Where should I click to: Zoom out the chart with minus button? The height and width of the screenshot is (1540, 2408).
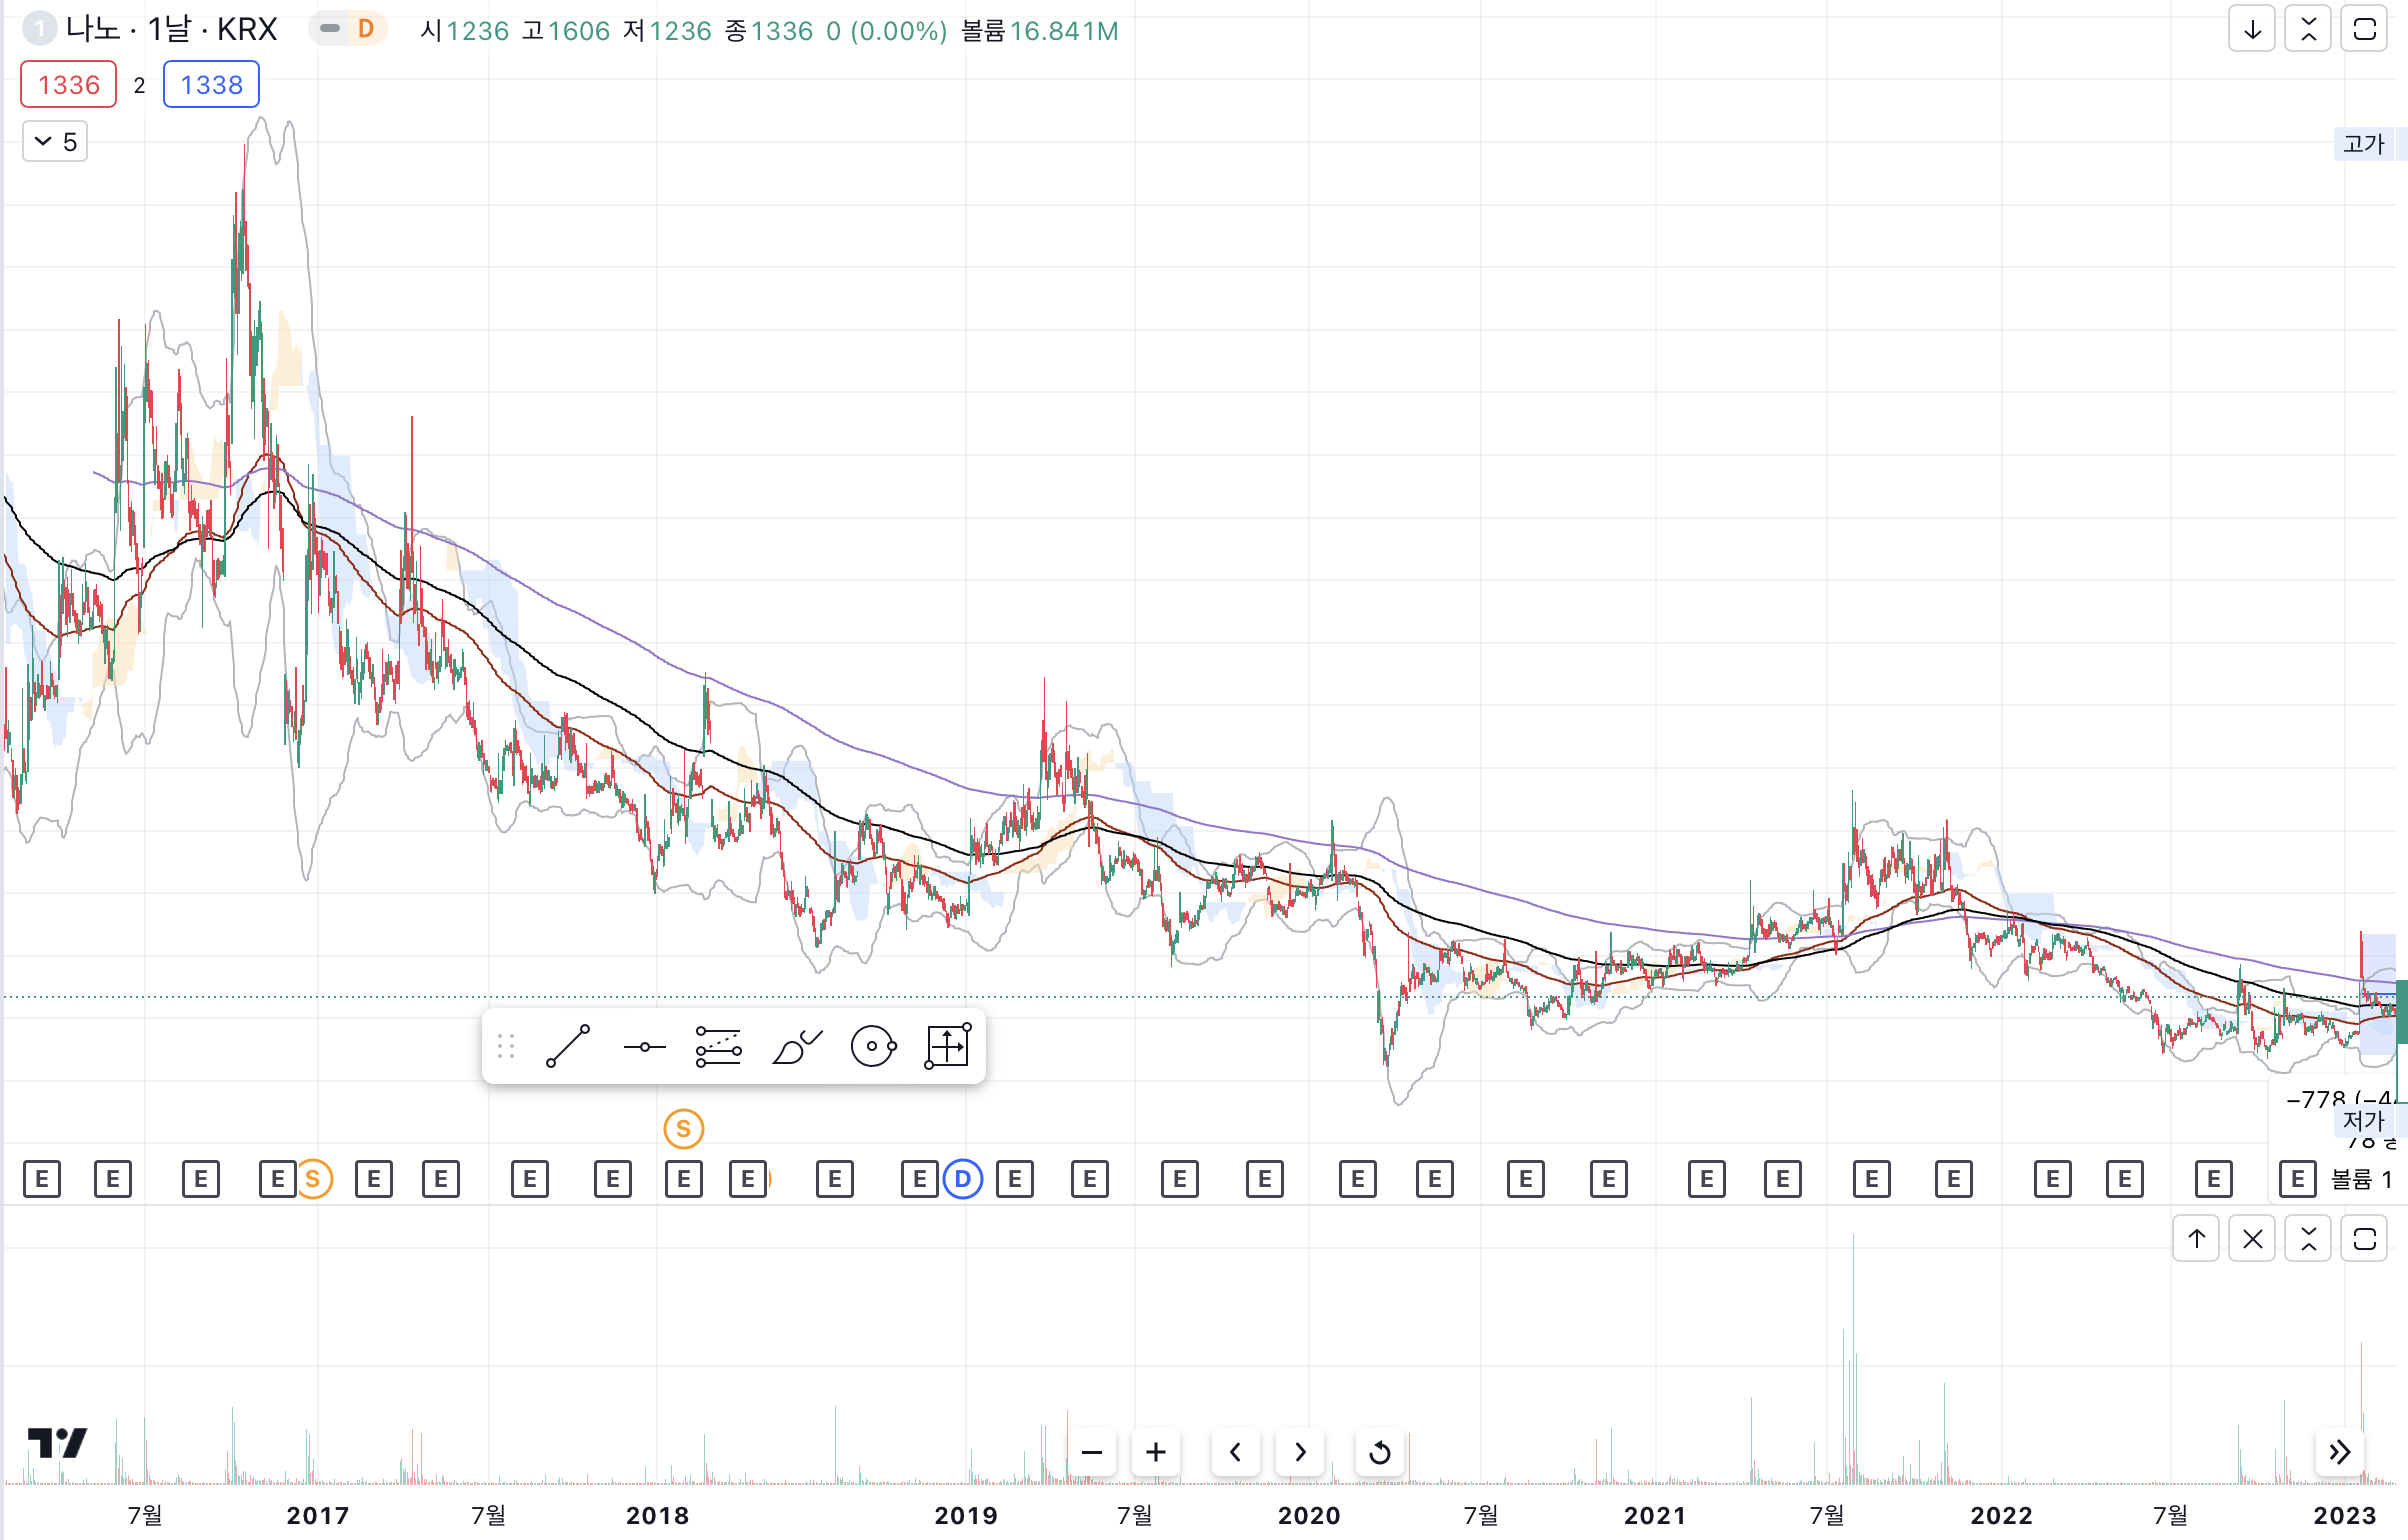[x=1092, y=1452]
